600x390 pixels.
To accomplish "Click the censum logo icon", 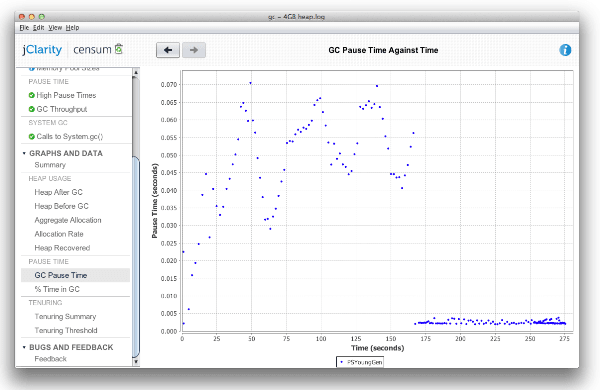I will [119, 49].
